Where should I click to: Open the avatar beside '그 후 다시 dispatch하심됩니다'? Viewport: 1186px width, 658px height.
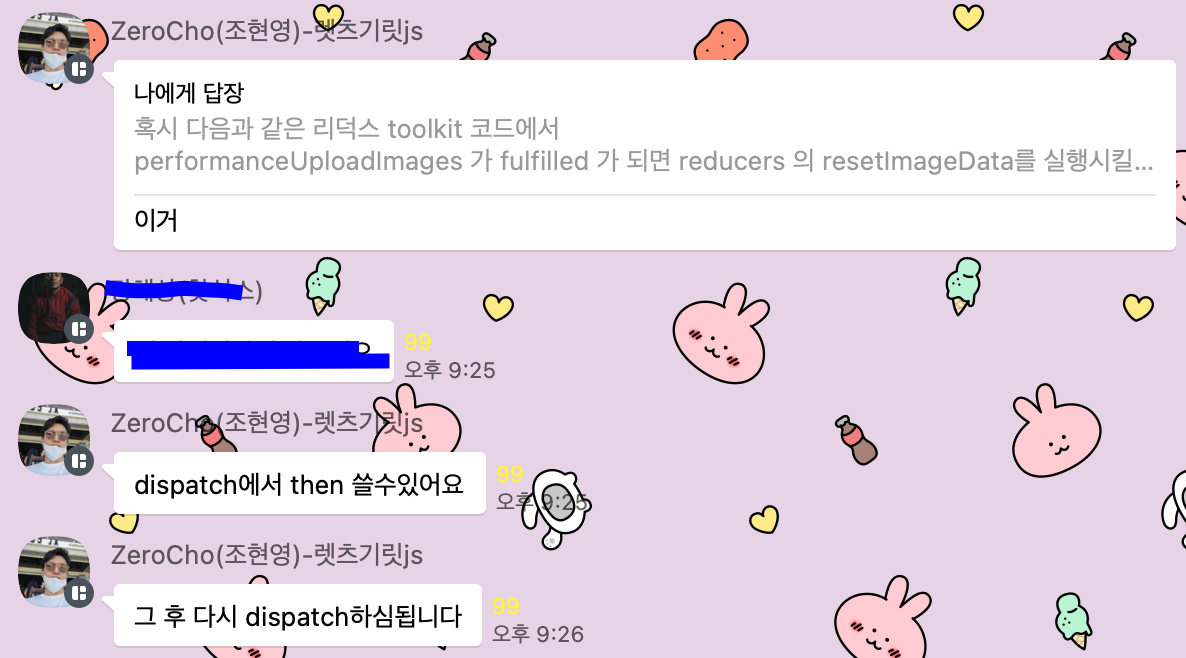tap(54, 572)
